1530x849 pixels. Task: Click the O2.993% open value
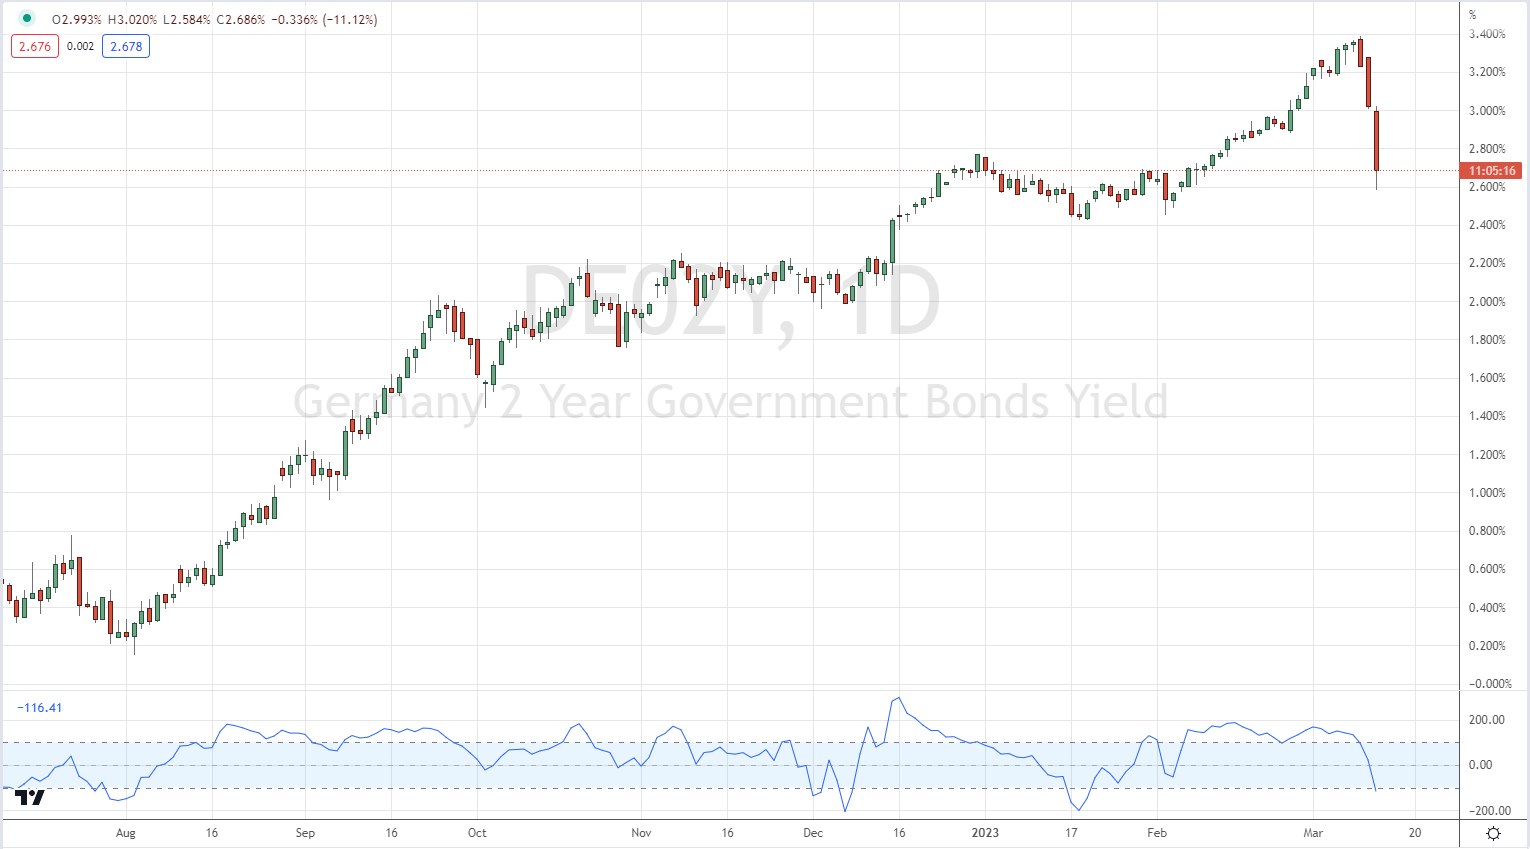[x=77, y=19]
